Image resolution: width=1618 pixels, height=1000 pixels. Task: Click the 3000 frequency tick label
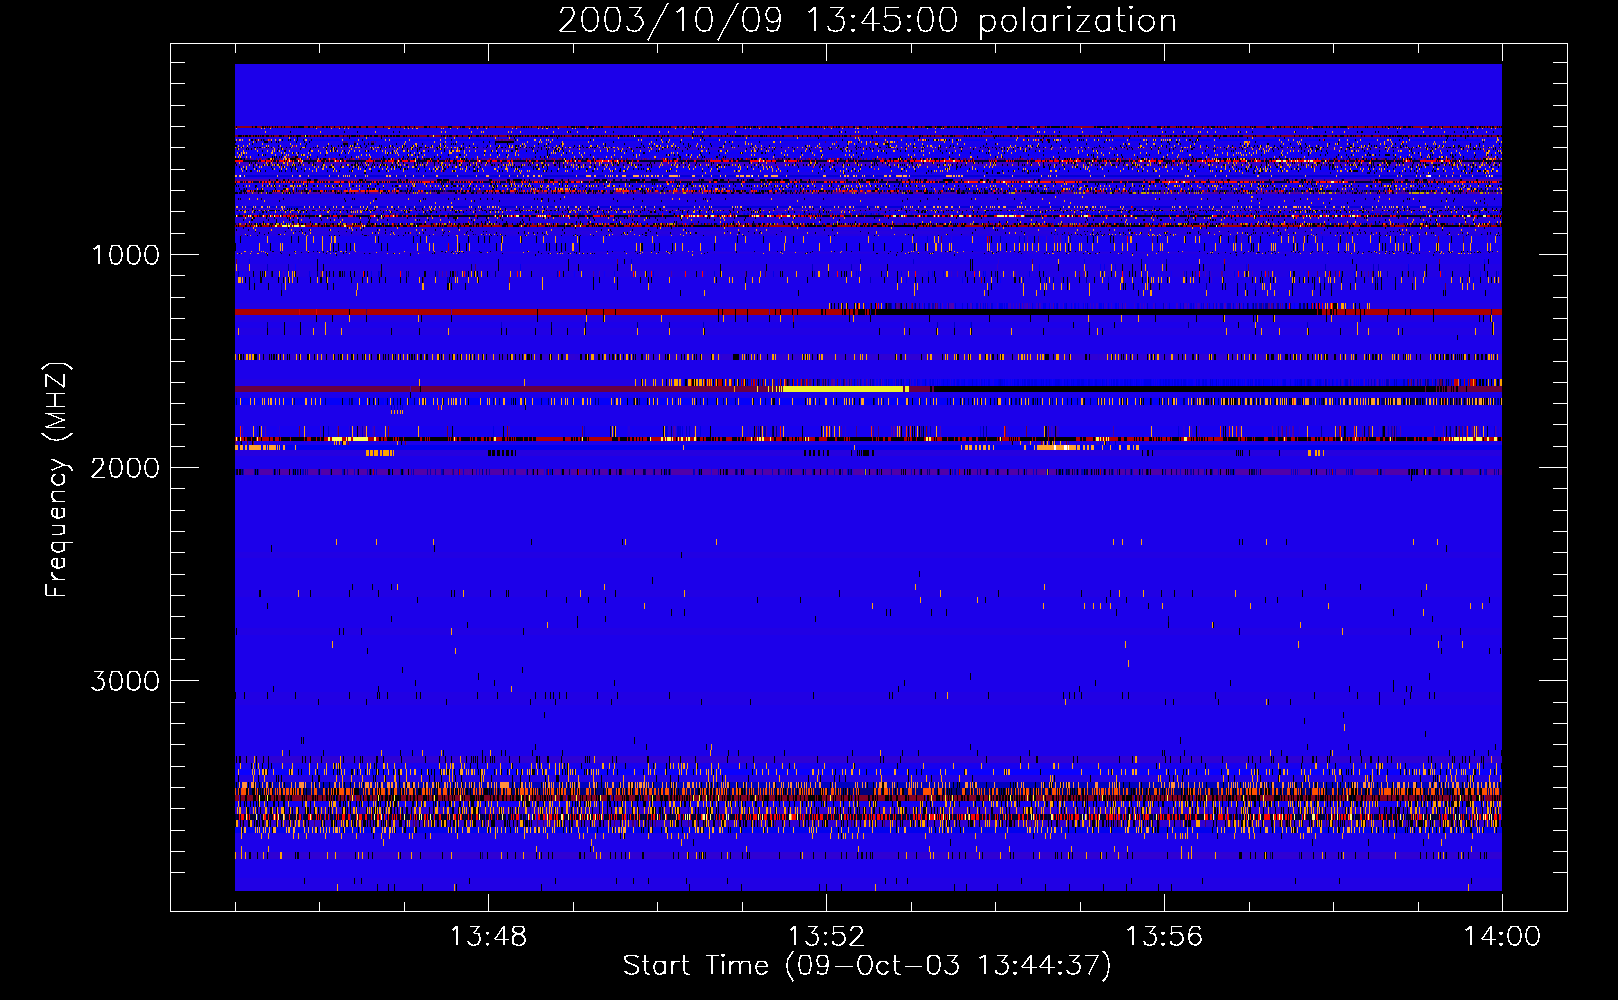click(125, 681)
